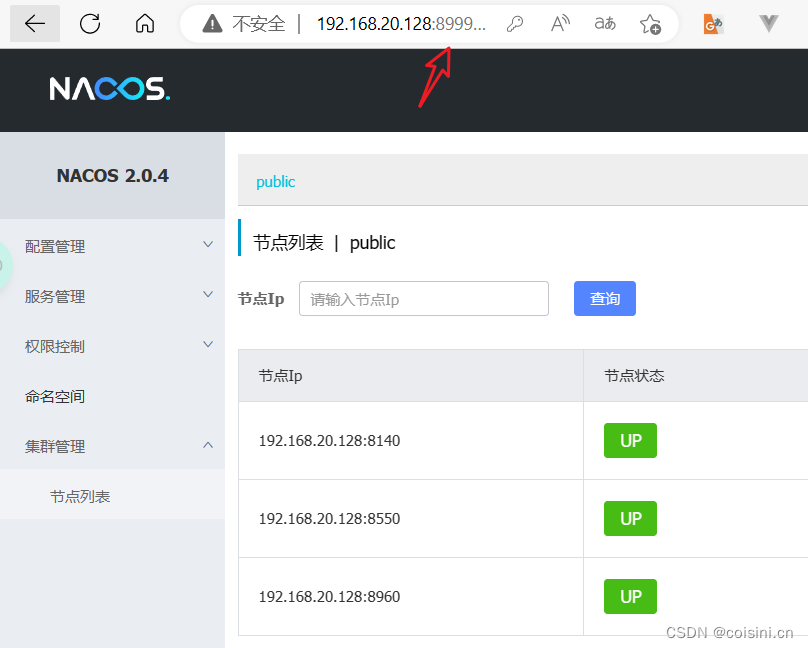This screenshot has width=808, height=648.
Task: Open the Vue devtools extension icon
Action: coord(768,24)
